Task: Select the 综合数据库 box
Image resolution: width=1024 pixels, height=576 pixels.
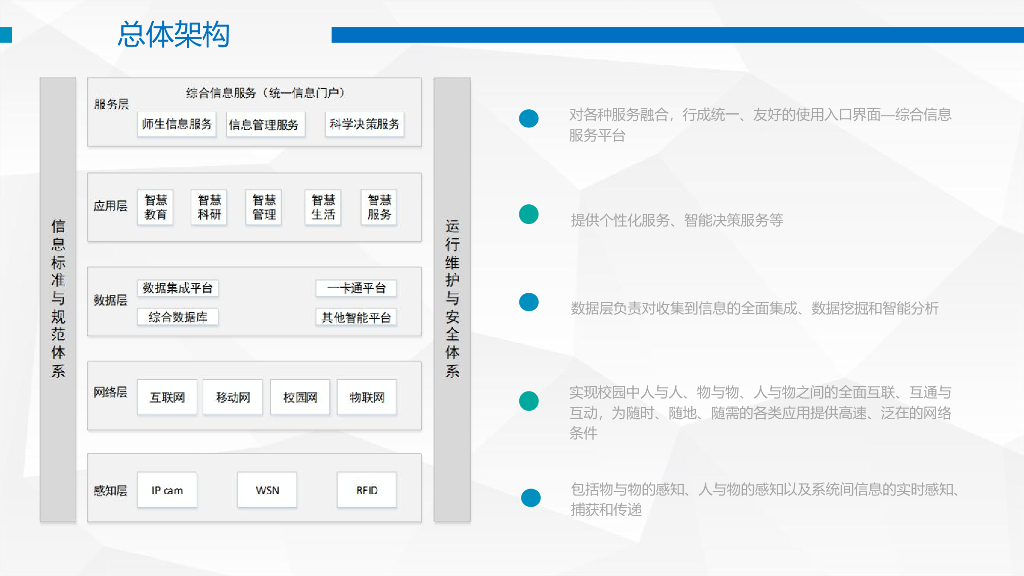Action: [177, 317]
